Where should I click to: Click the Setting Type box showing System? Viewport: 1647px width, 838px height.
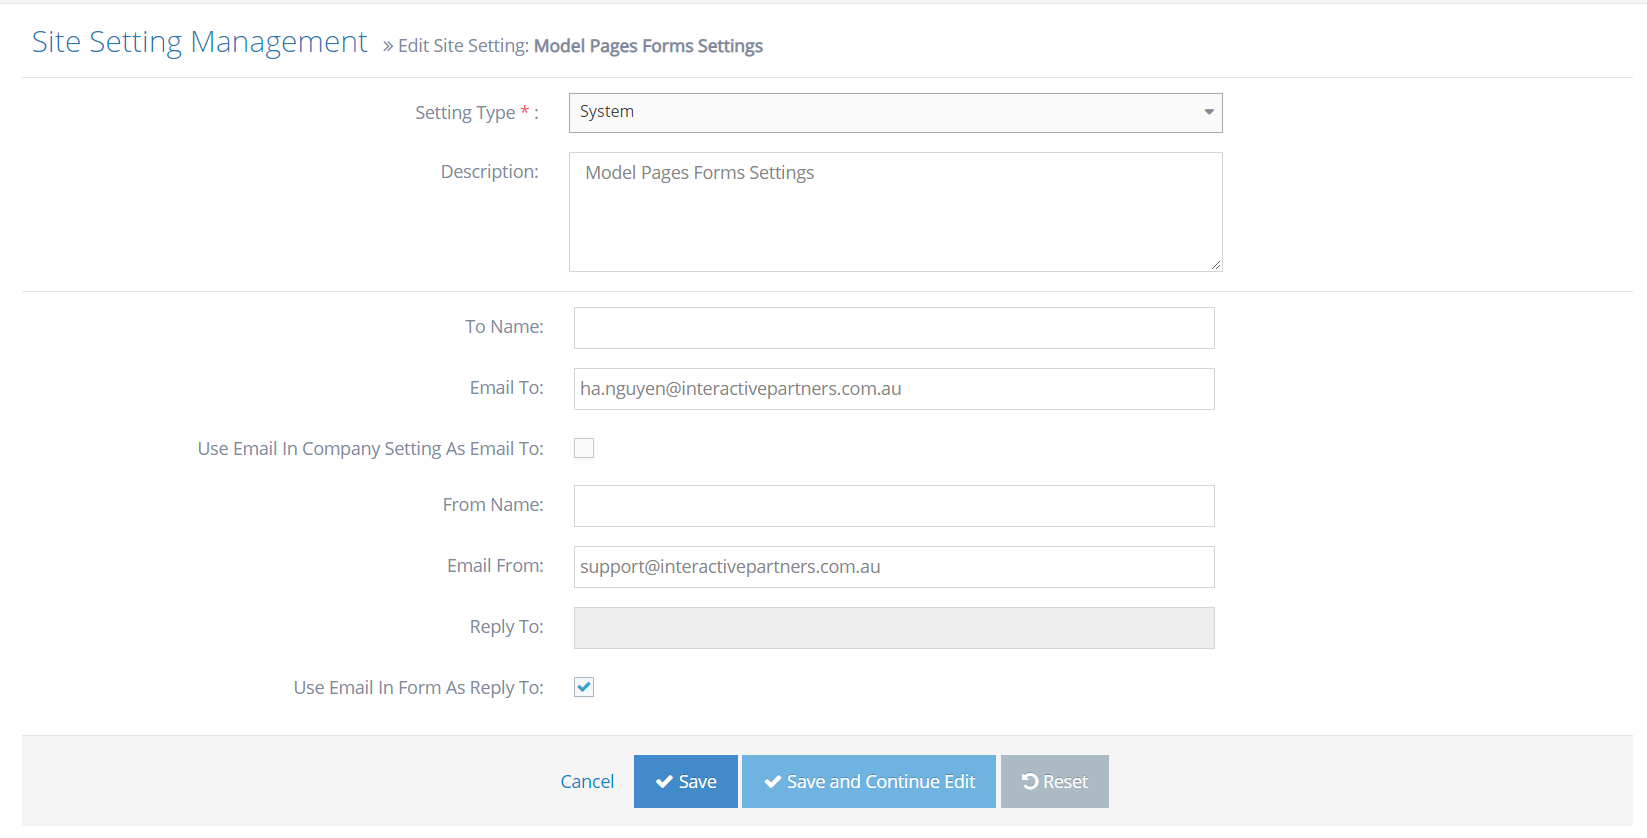[x=880, y=113]
